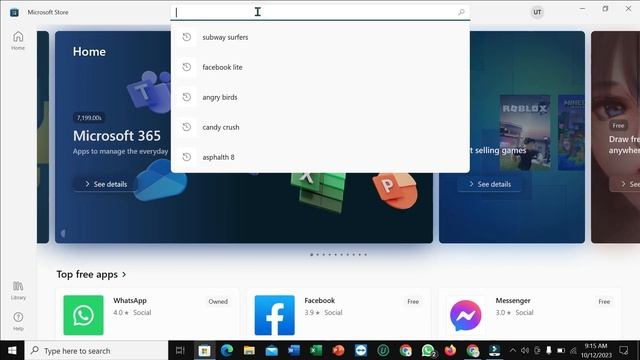The width and height of the screenshot is (640, 360).
Task: Click See details on Microsoft 365 banner
Action: click(106, 184)
